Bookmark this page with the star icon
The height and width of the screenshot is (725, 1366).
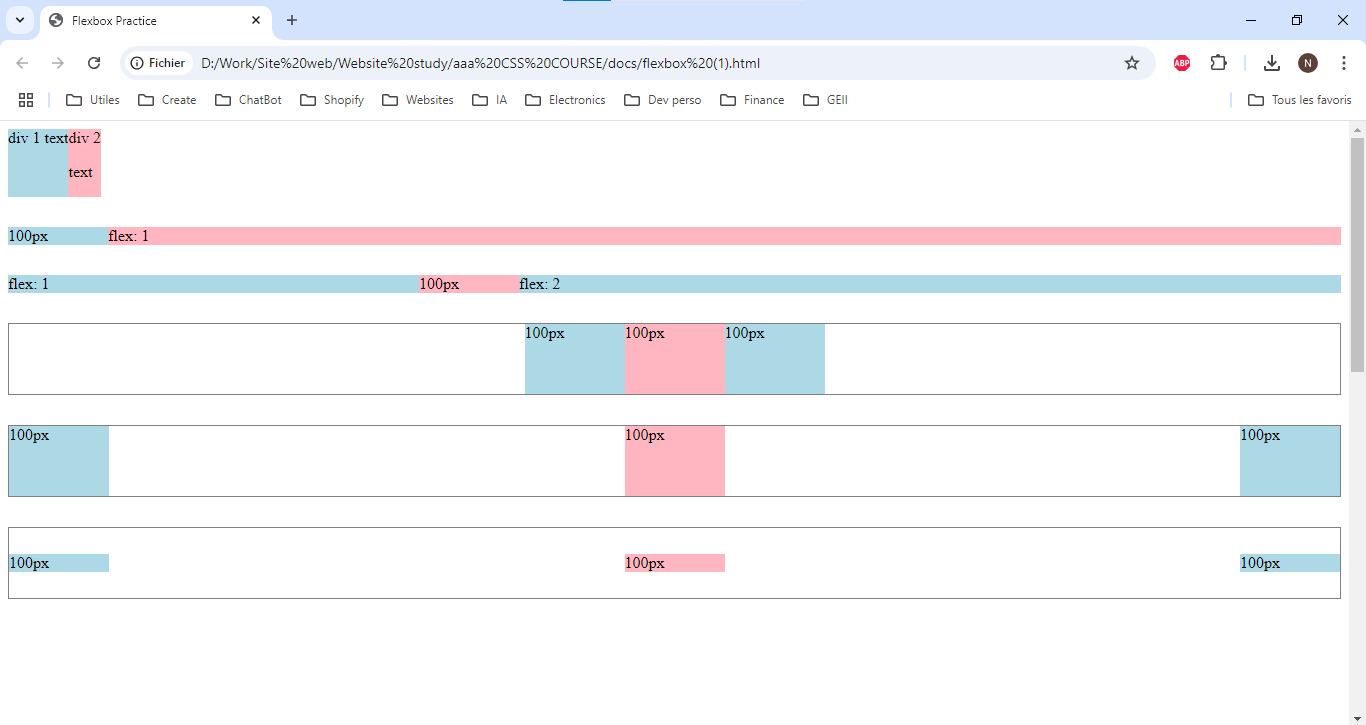click(1132, 63)
